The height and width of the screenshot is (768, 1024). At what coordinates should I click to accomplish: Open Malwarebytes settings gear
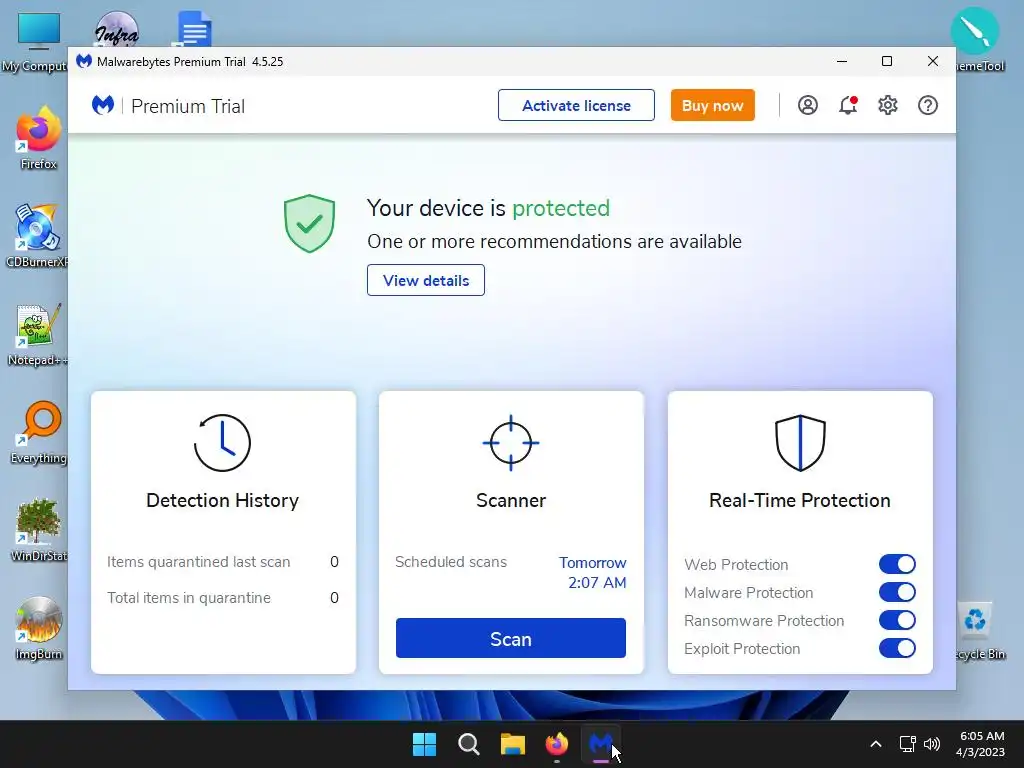click(888, 105)
